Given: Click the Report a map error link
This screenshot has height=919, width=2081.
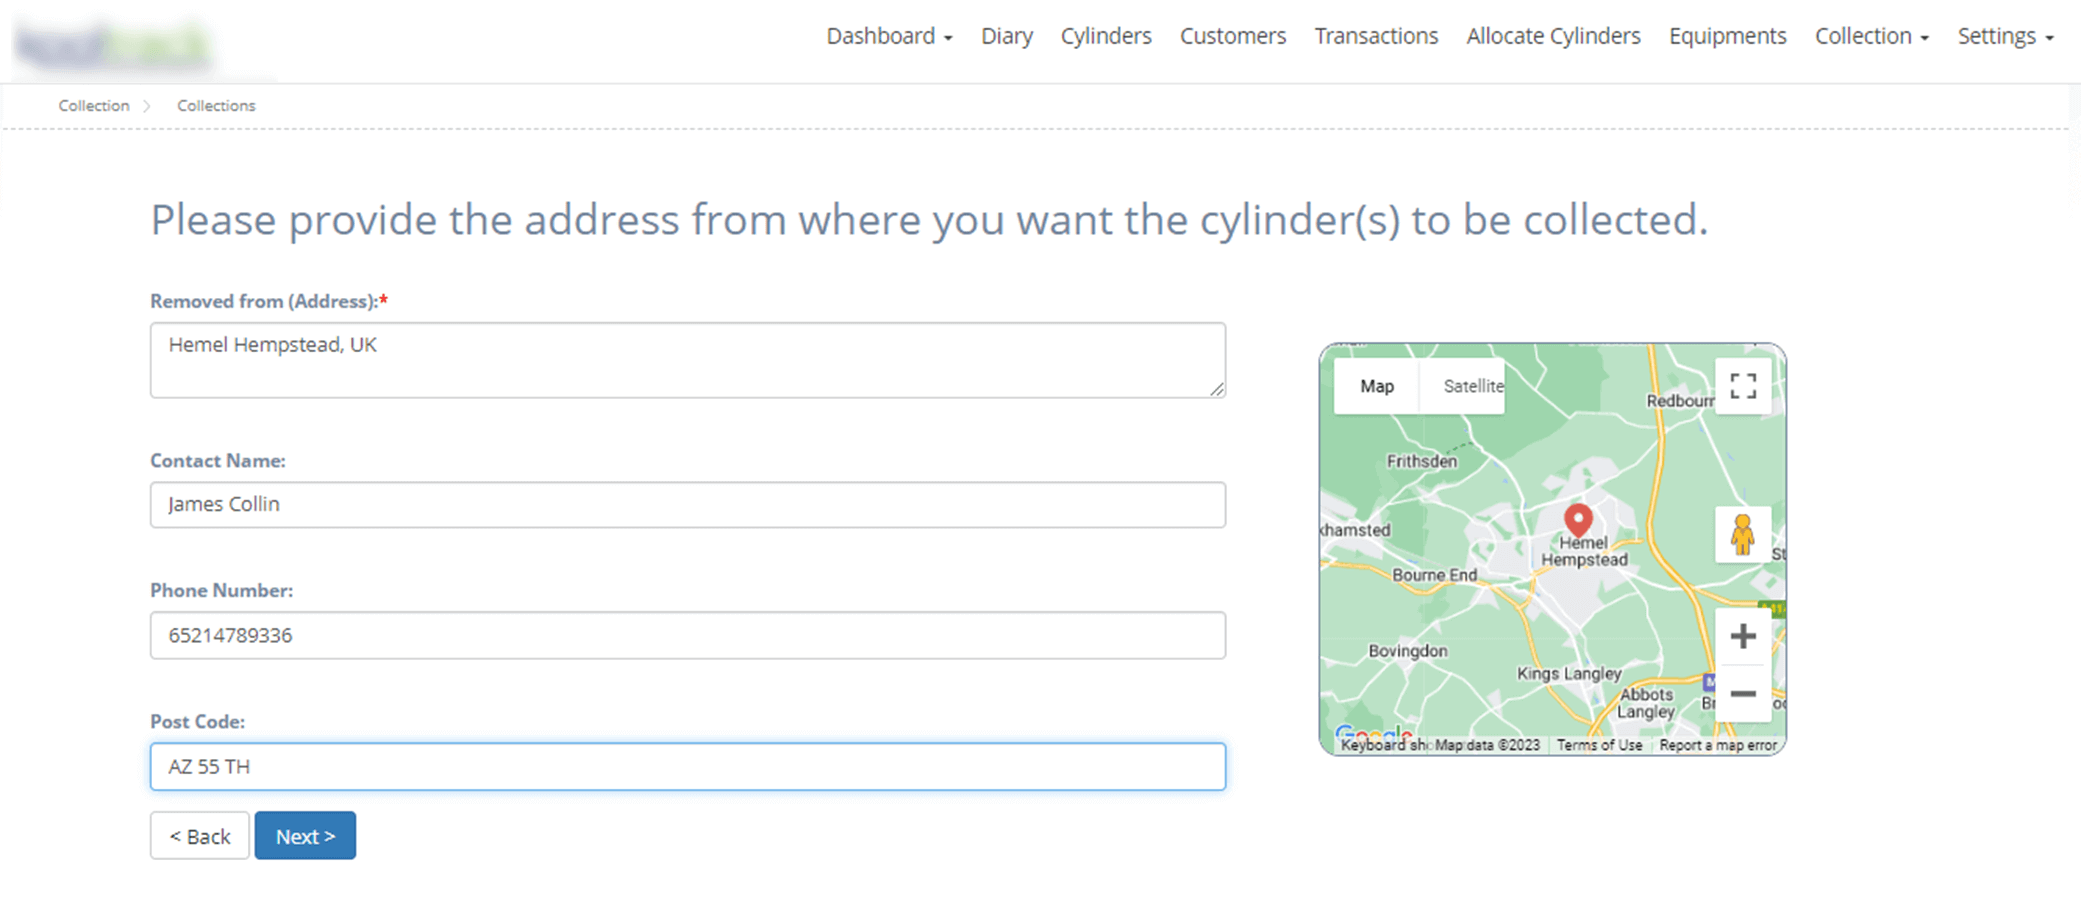Looking at the screenshot, I should (1717, 745).
